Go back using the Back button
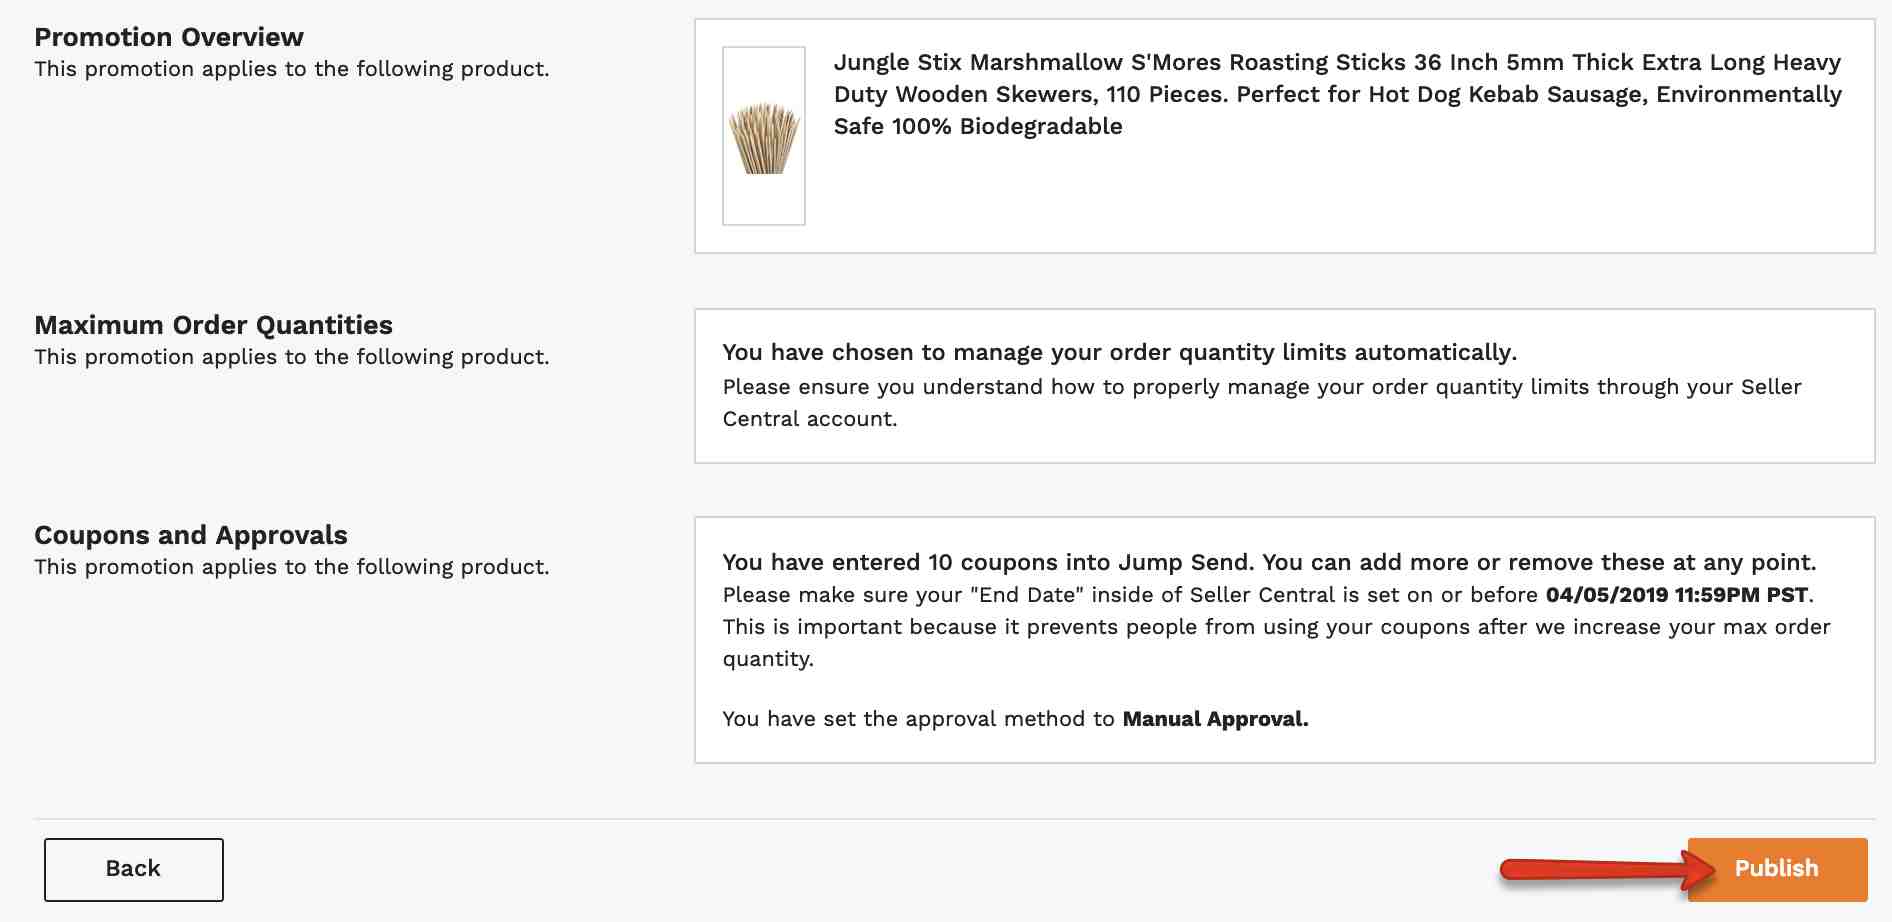The image size is (1892, 922). (x=133, y=869)
